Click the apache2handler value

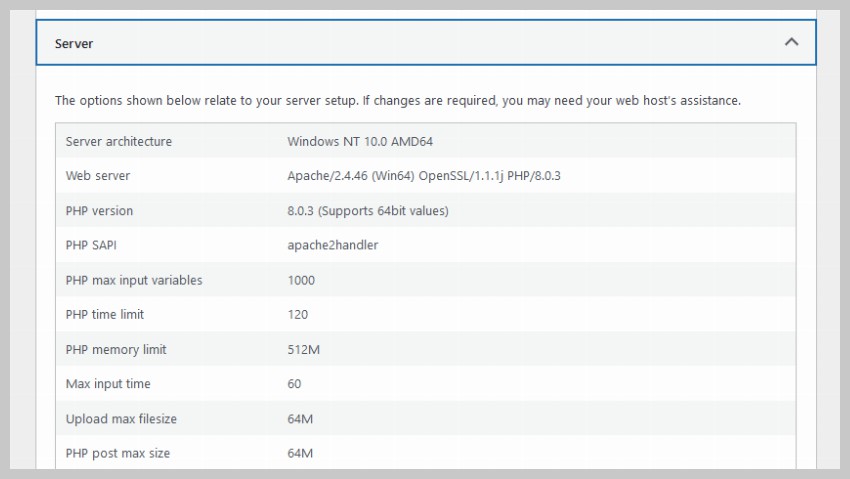332,245
